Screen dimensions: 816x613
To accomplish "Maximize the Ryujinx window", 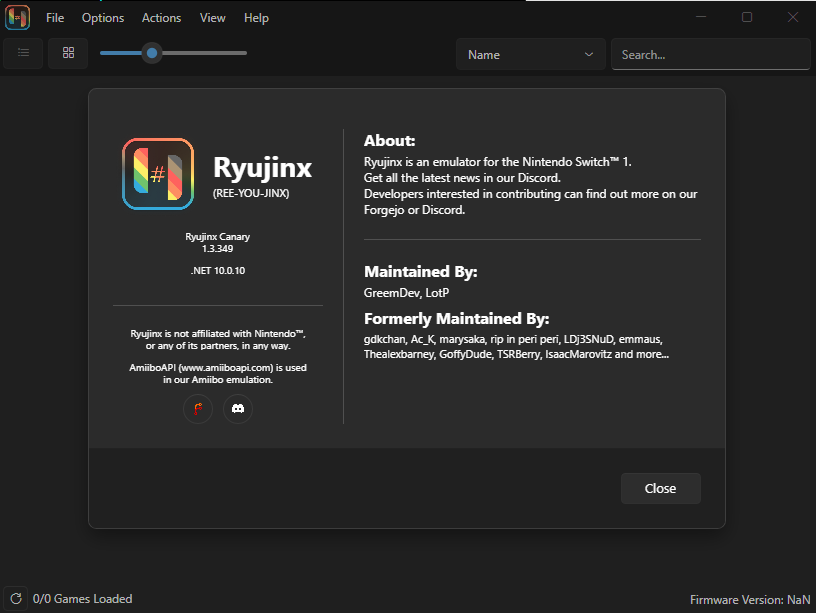I will 747,17.
